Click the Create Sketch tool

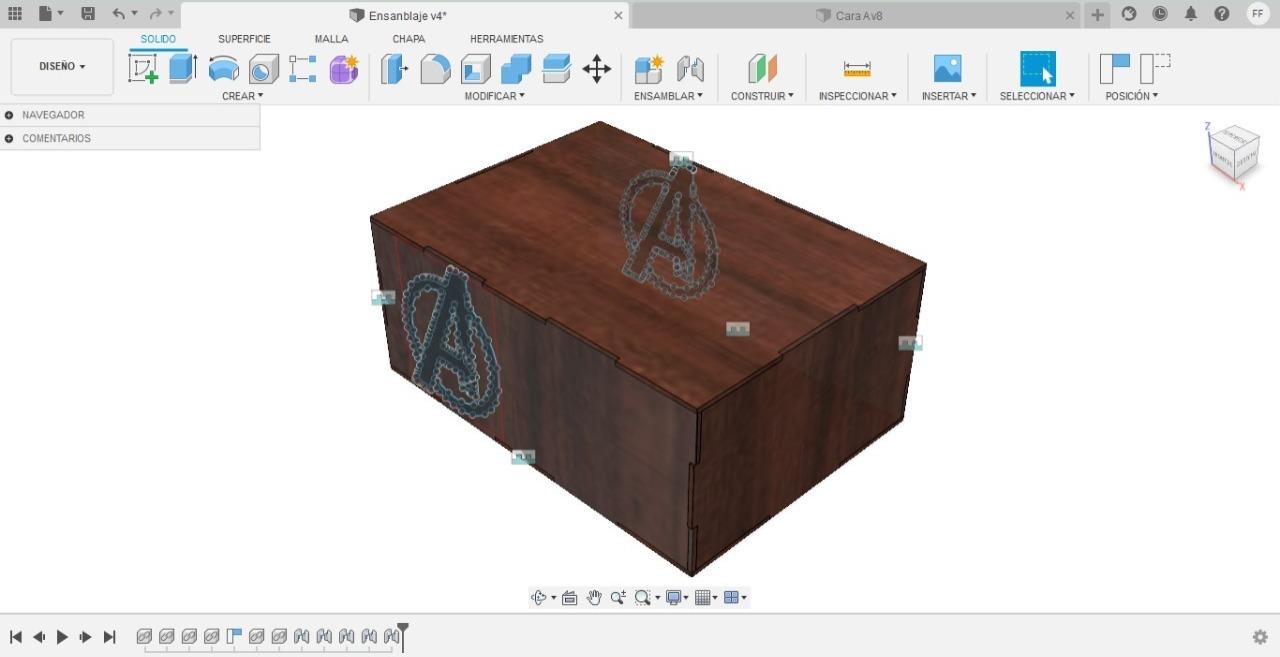pos(143,68)
